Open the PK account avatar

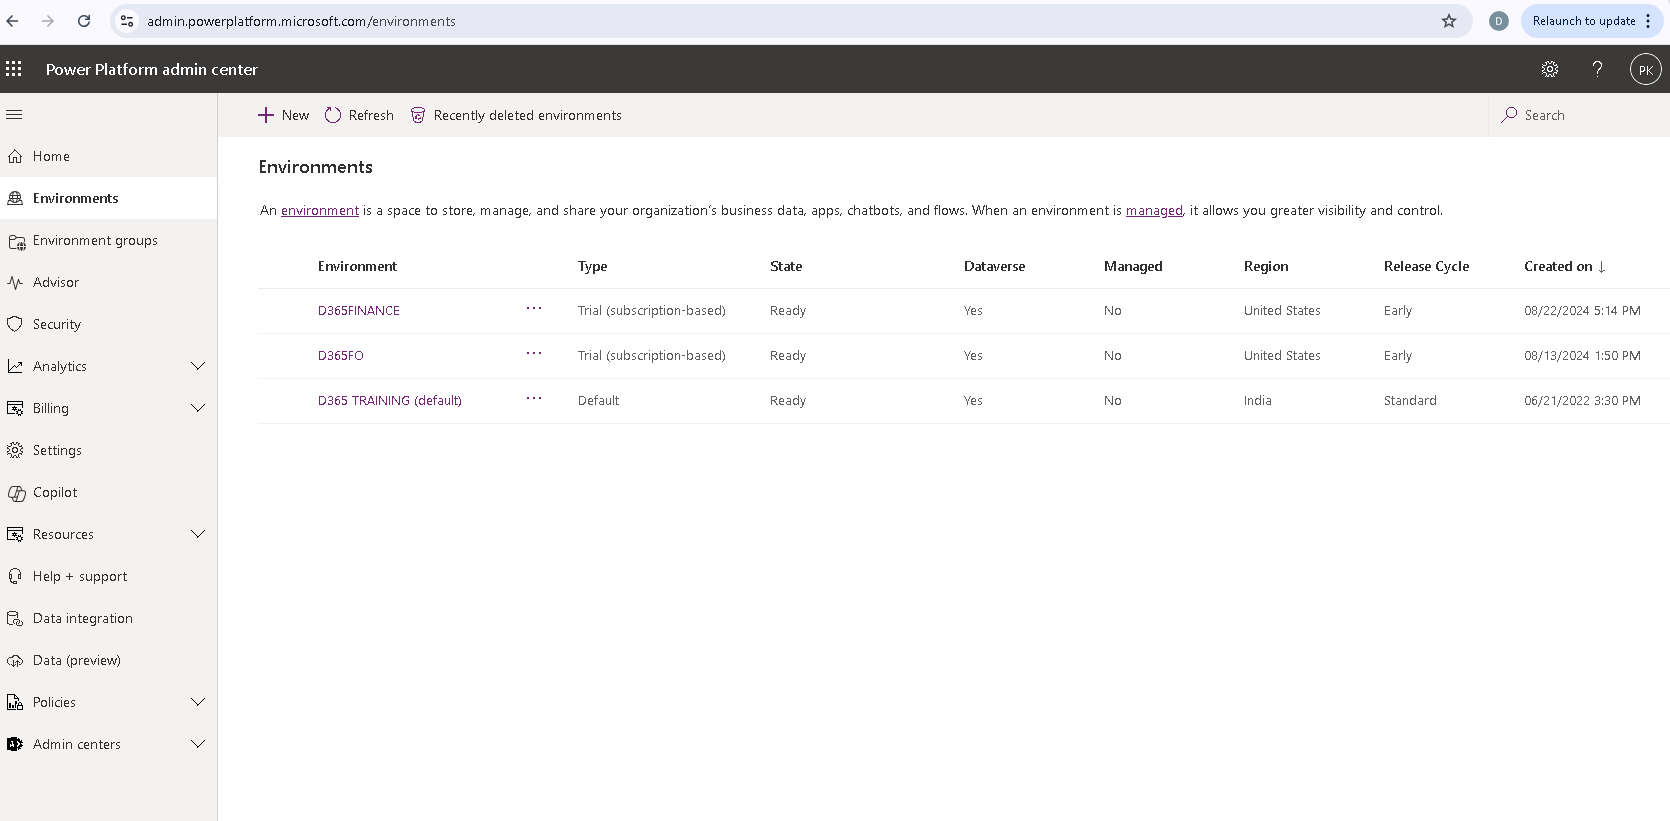pyautogui.click(x=1645, y=69)
